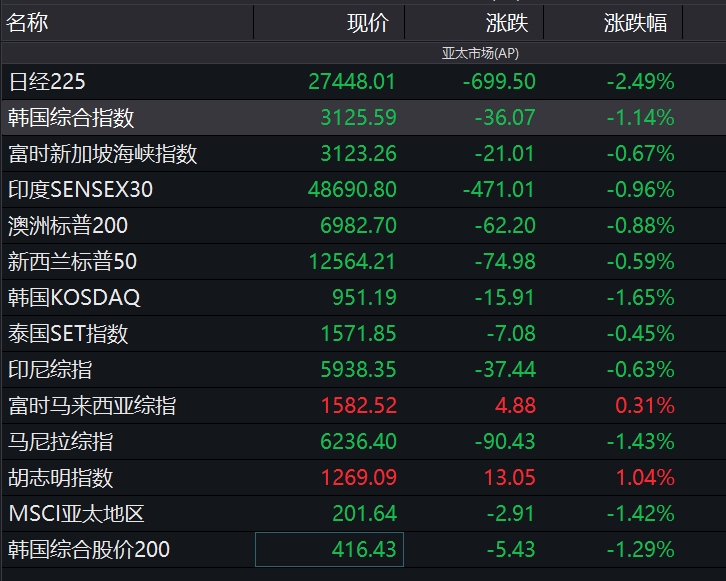Select the 951.19 price value

tap(364, 298)
